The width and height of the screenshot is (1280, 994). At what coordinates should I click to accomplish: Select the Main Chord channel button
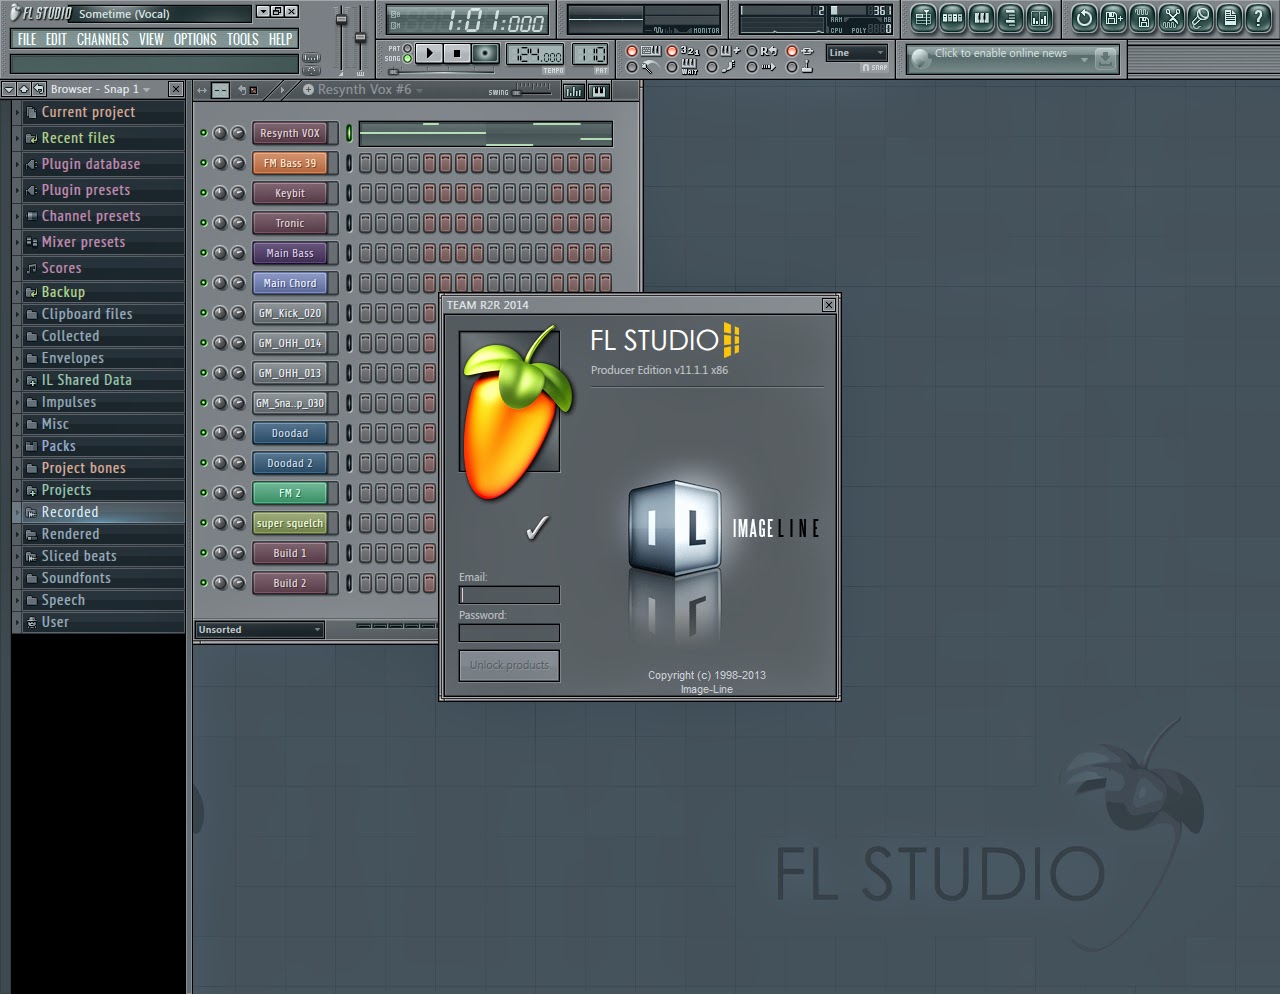click(x=290, y=283)
